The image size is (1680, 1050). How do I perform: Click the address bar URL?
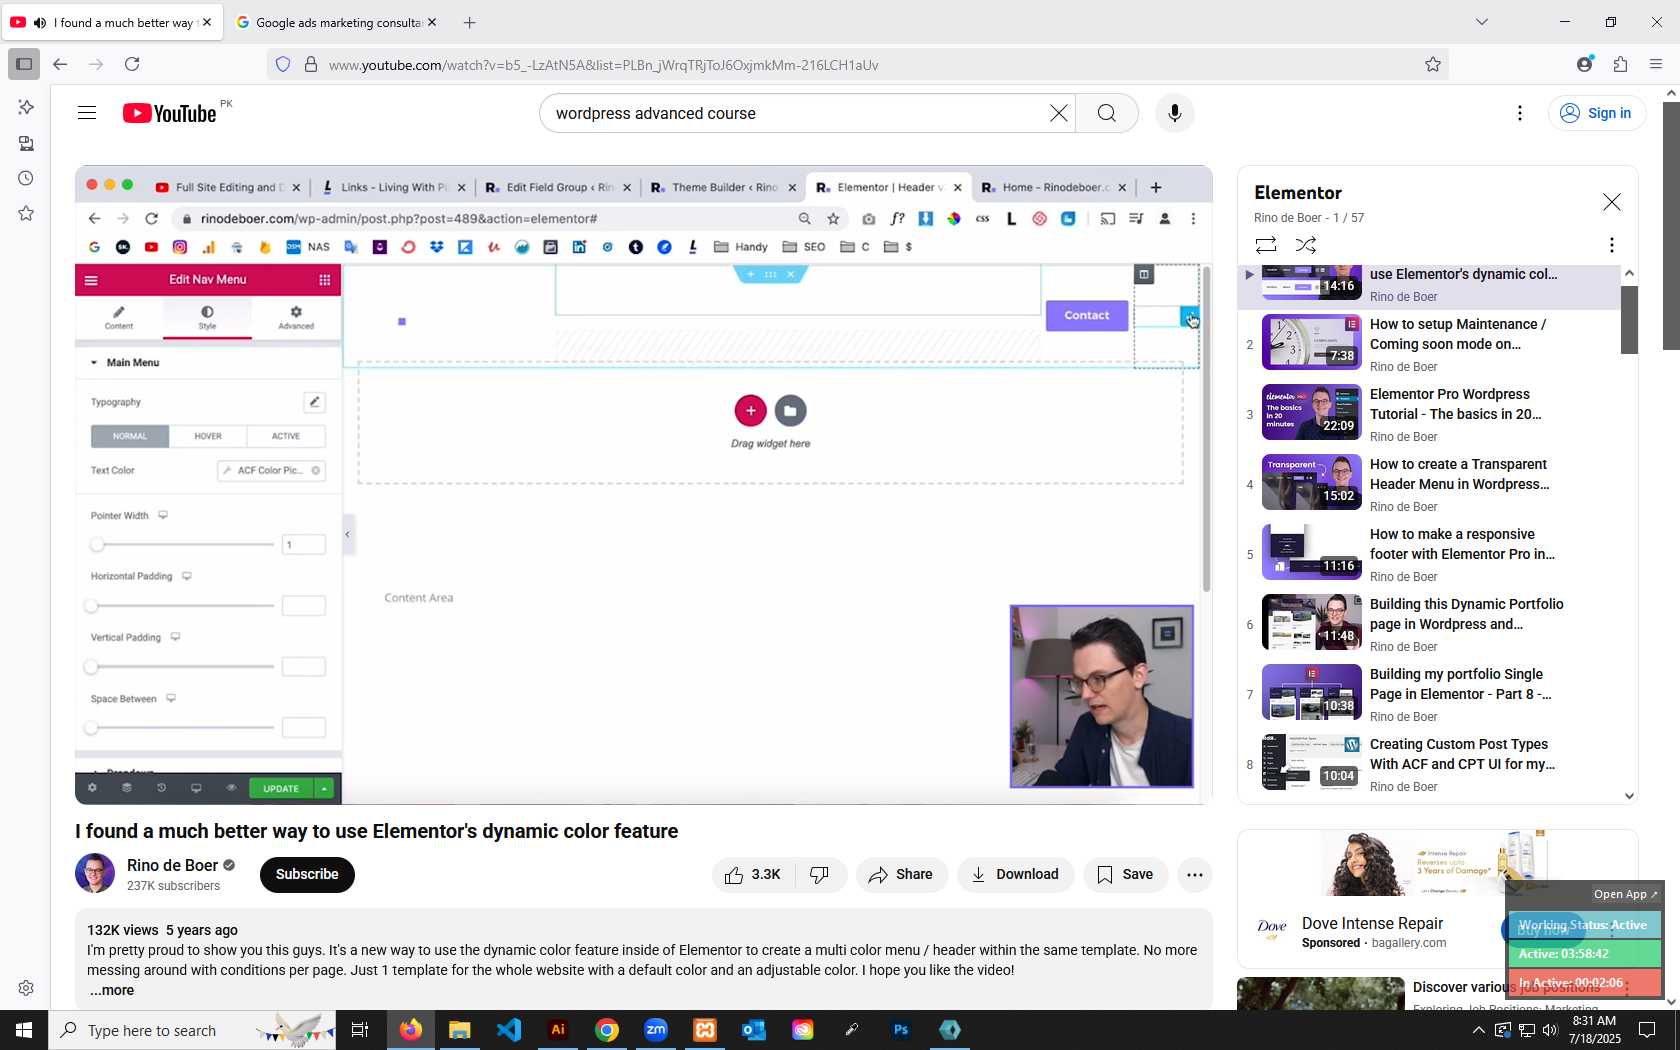pyautogui.click(x=604, y=65)
